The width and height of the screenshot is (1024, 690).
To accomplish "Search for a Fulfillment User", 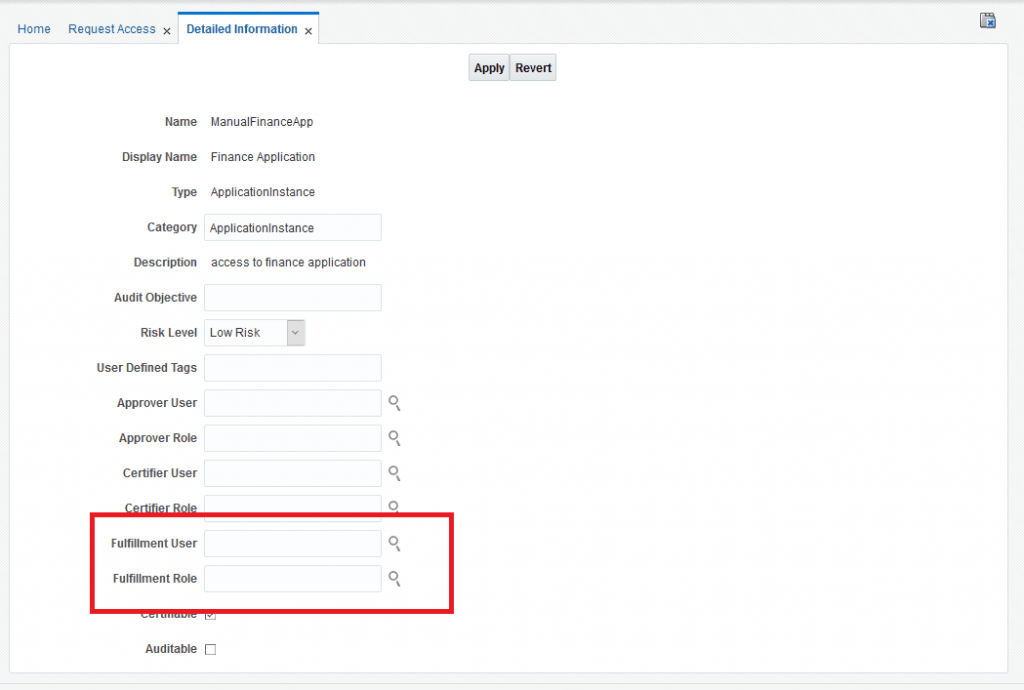I will [x=395, y=543].
